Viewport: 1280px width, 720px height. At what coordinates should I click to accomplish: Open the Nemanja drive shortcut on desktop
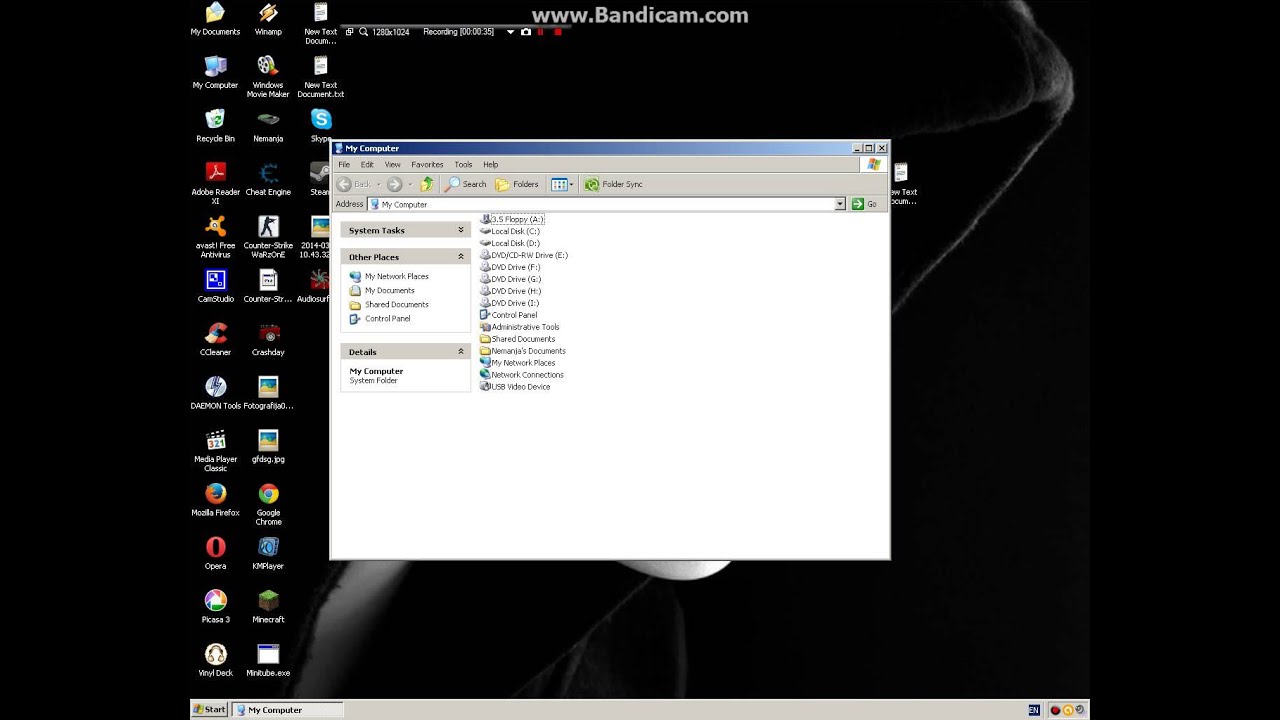268,126
